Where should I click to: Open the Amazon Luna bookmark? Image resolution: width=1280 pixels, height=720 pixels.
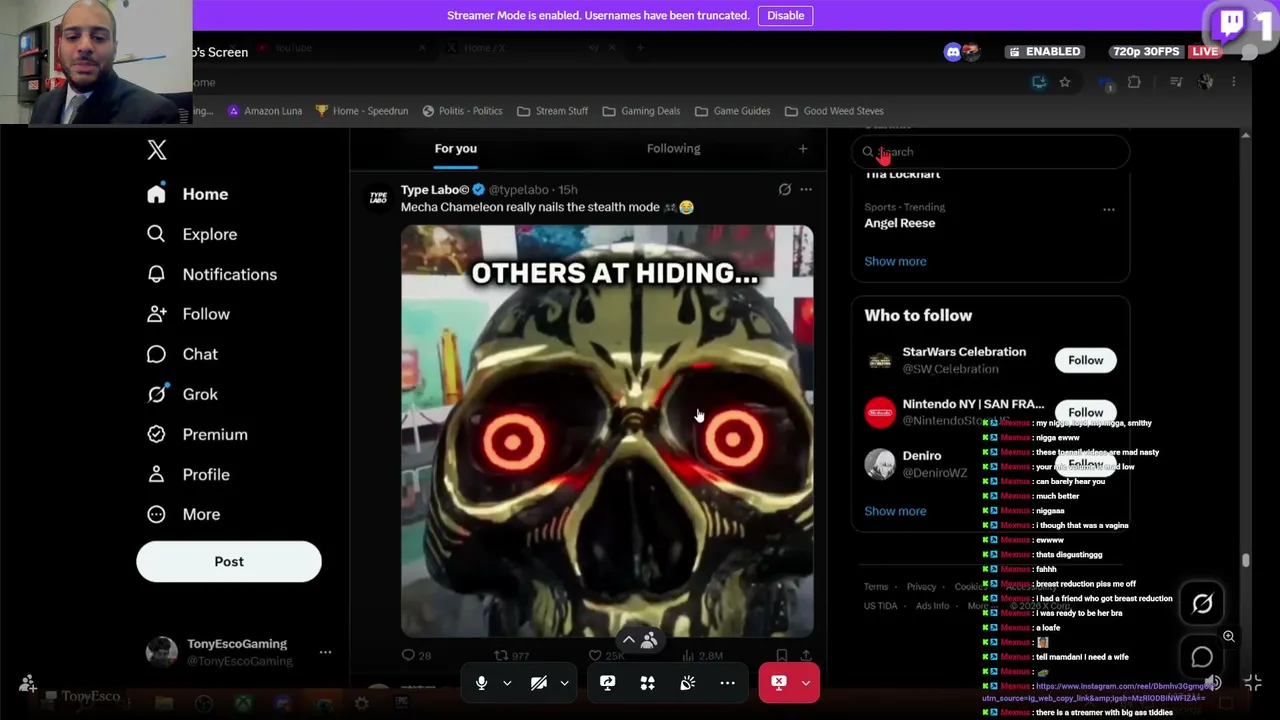click(265, 111)
